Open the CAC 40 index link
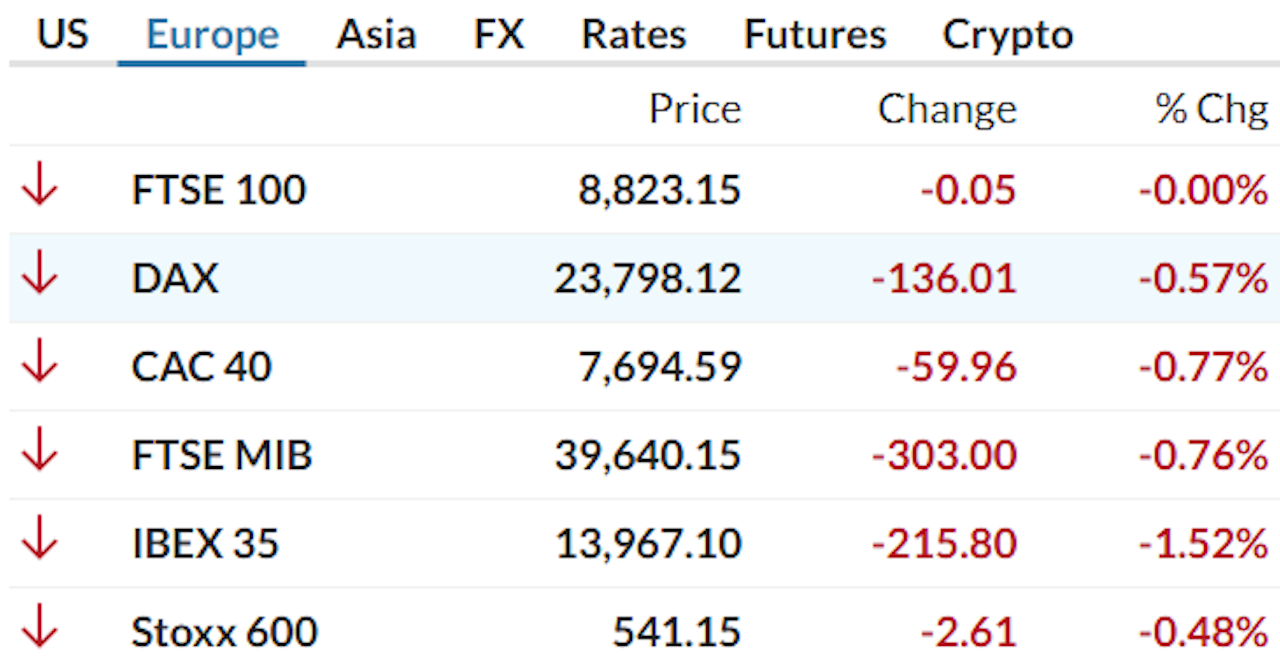Screen dimensions: 1280x663 pos(201,366)
